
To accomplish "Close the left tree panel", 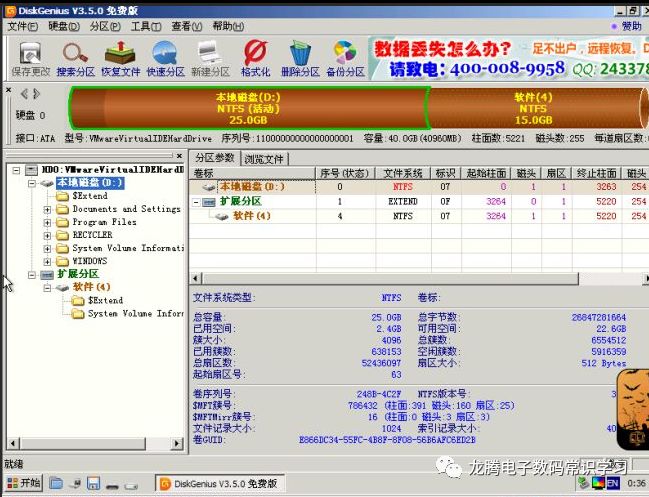I will 179,156.
